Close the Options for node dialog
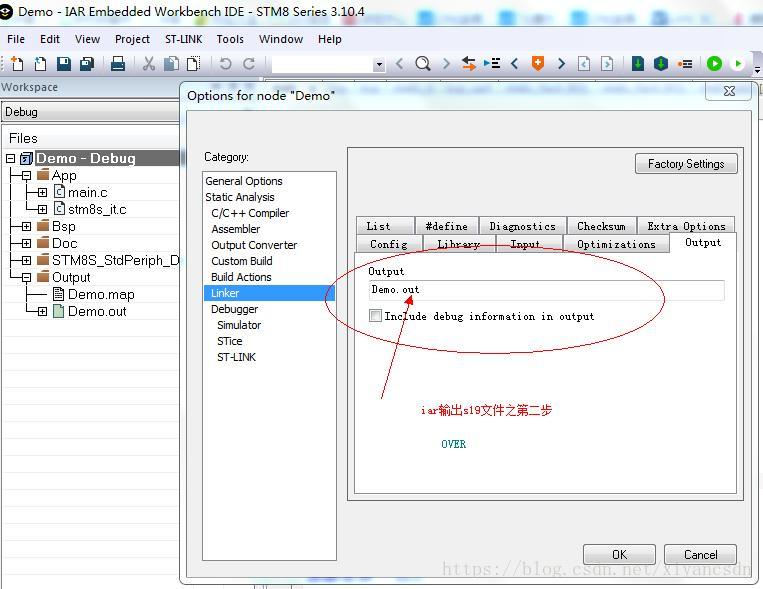This screenshot has height=589, width=763. coord(729,91)
